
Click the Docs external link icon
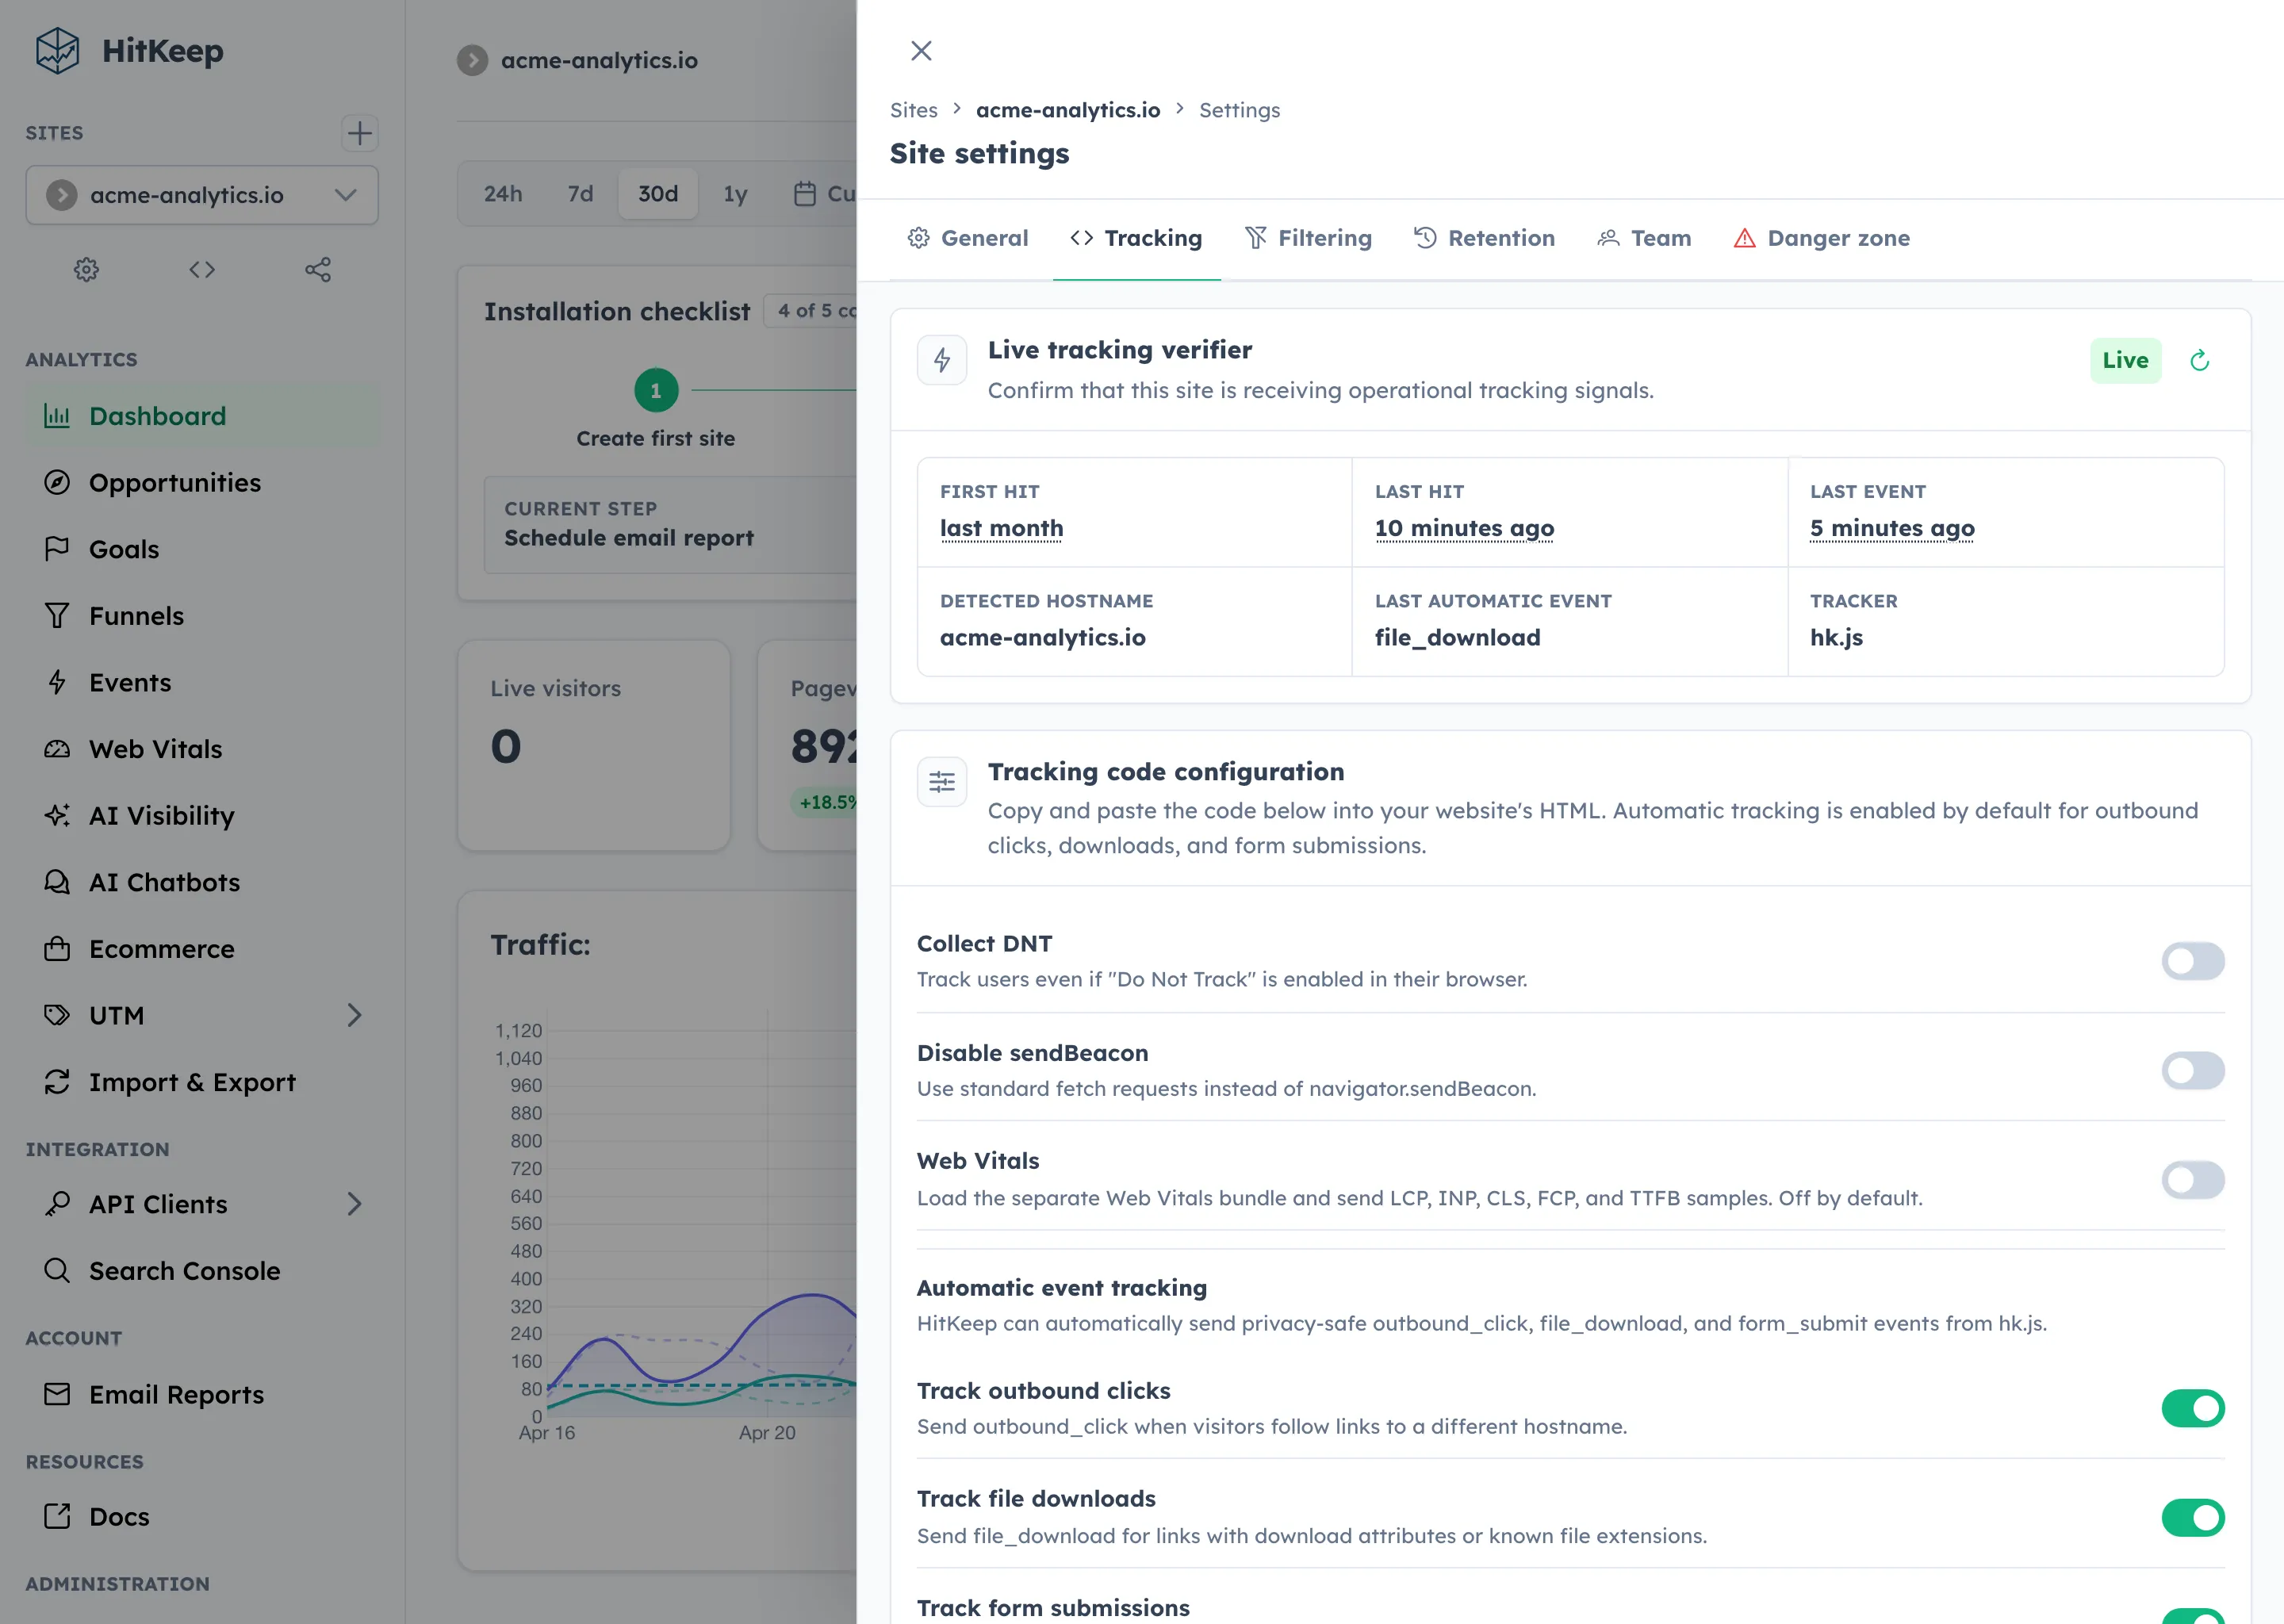tap(57, 1516)
